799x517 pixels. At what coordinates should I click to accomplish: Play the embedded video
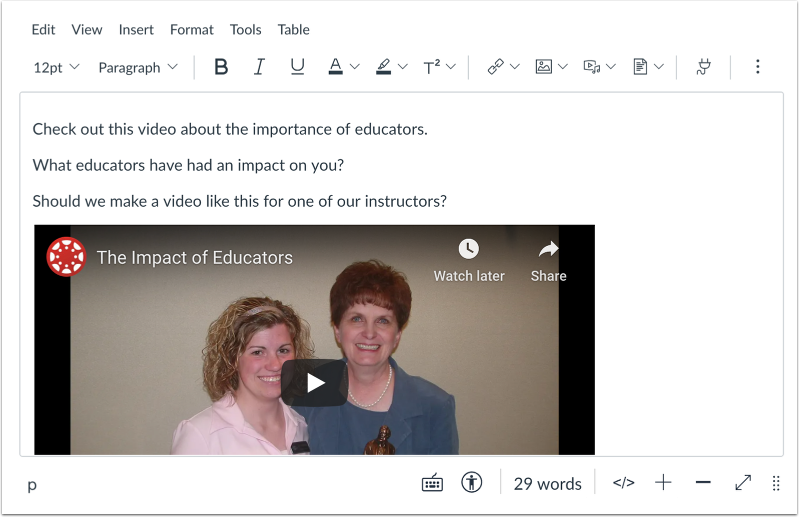tap(314, 383)
